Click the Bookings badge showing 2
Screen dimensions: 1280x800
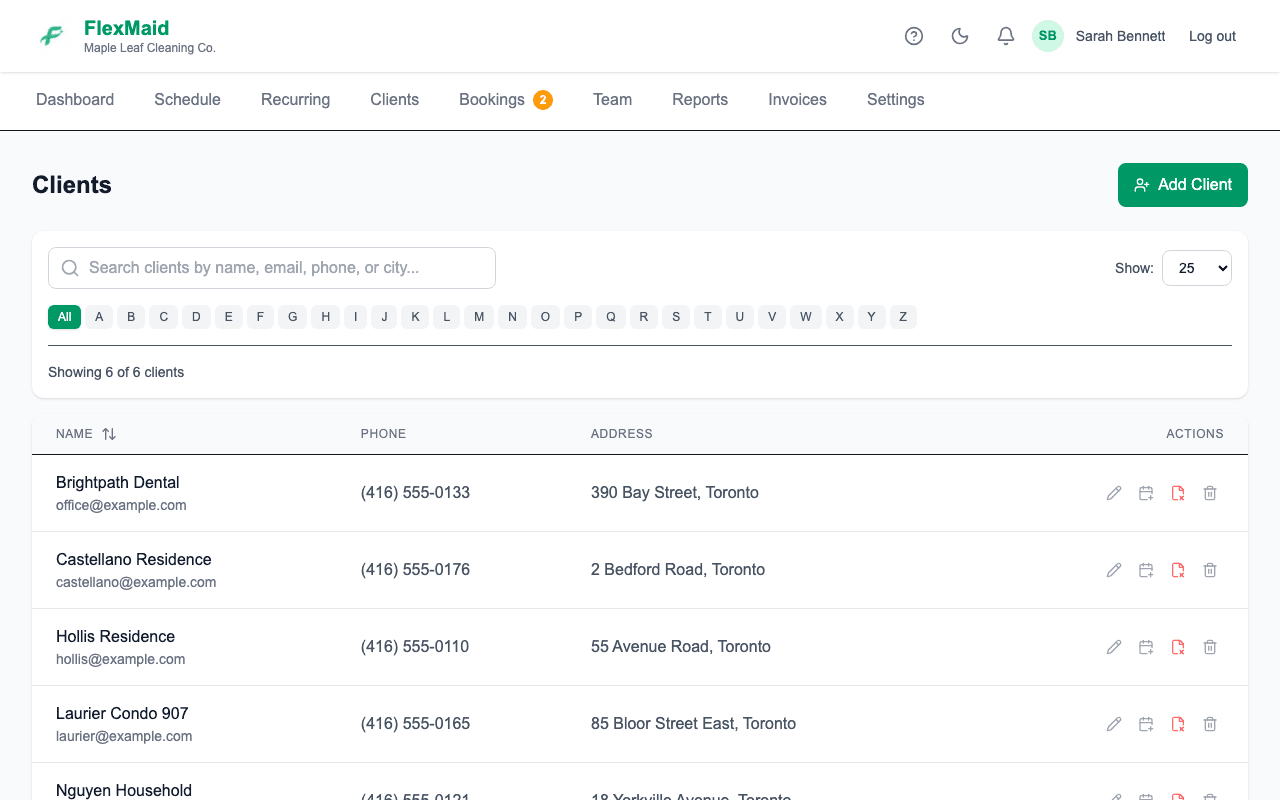coord(543,100)
